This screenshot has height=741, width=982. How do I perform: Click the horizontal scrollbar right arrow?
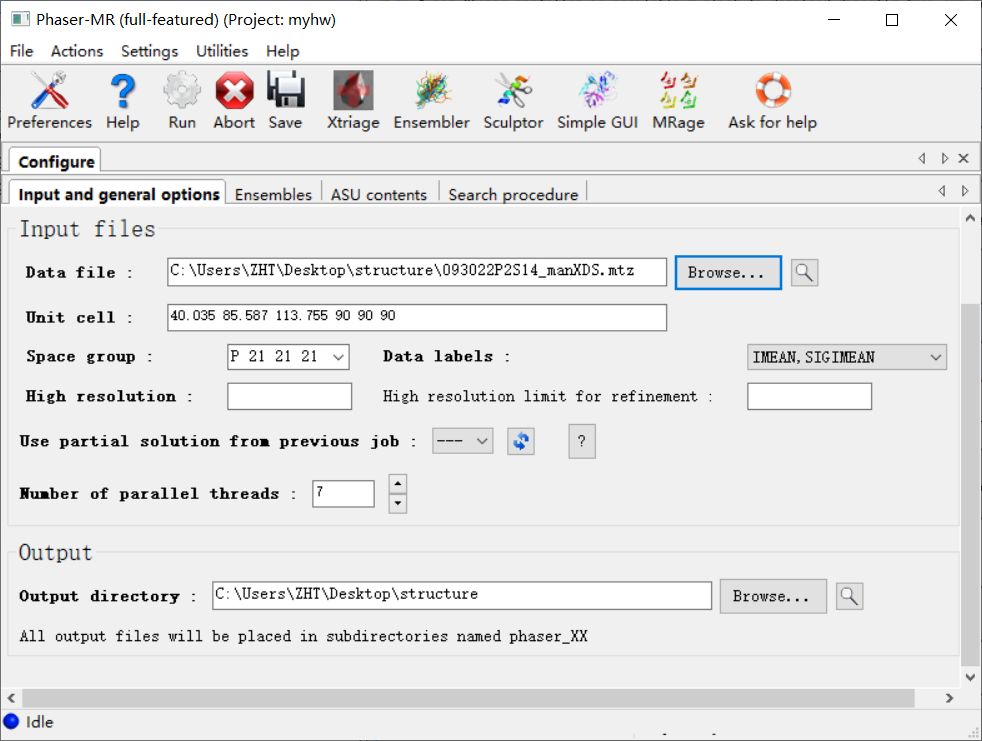pos(949,698)
